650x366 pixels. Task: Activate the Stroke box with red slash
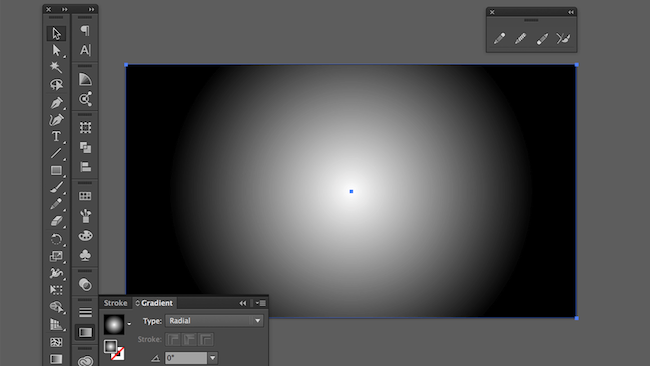[118, 354]
